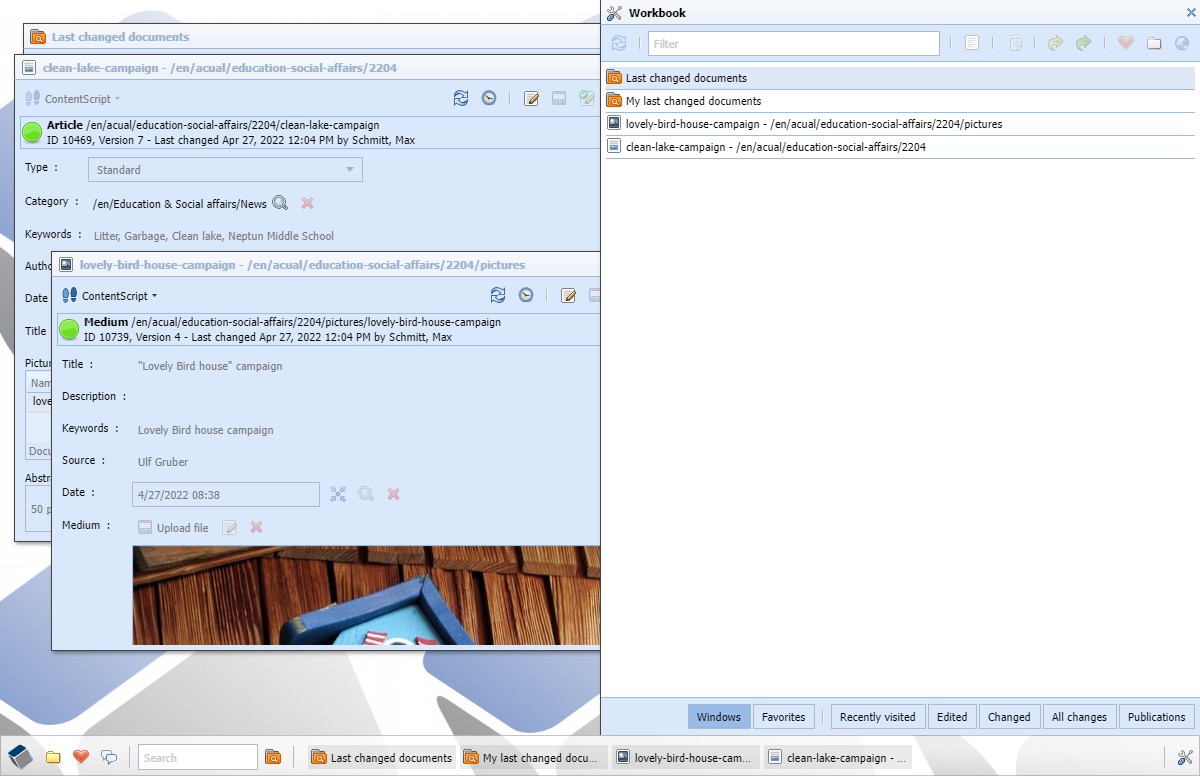Image resolution: width=1200 pixels, height=776 pixels.
Task: Click the Filter input field in Workbook
Action: (793, 43)
